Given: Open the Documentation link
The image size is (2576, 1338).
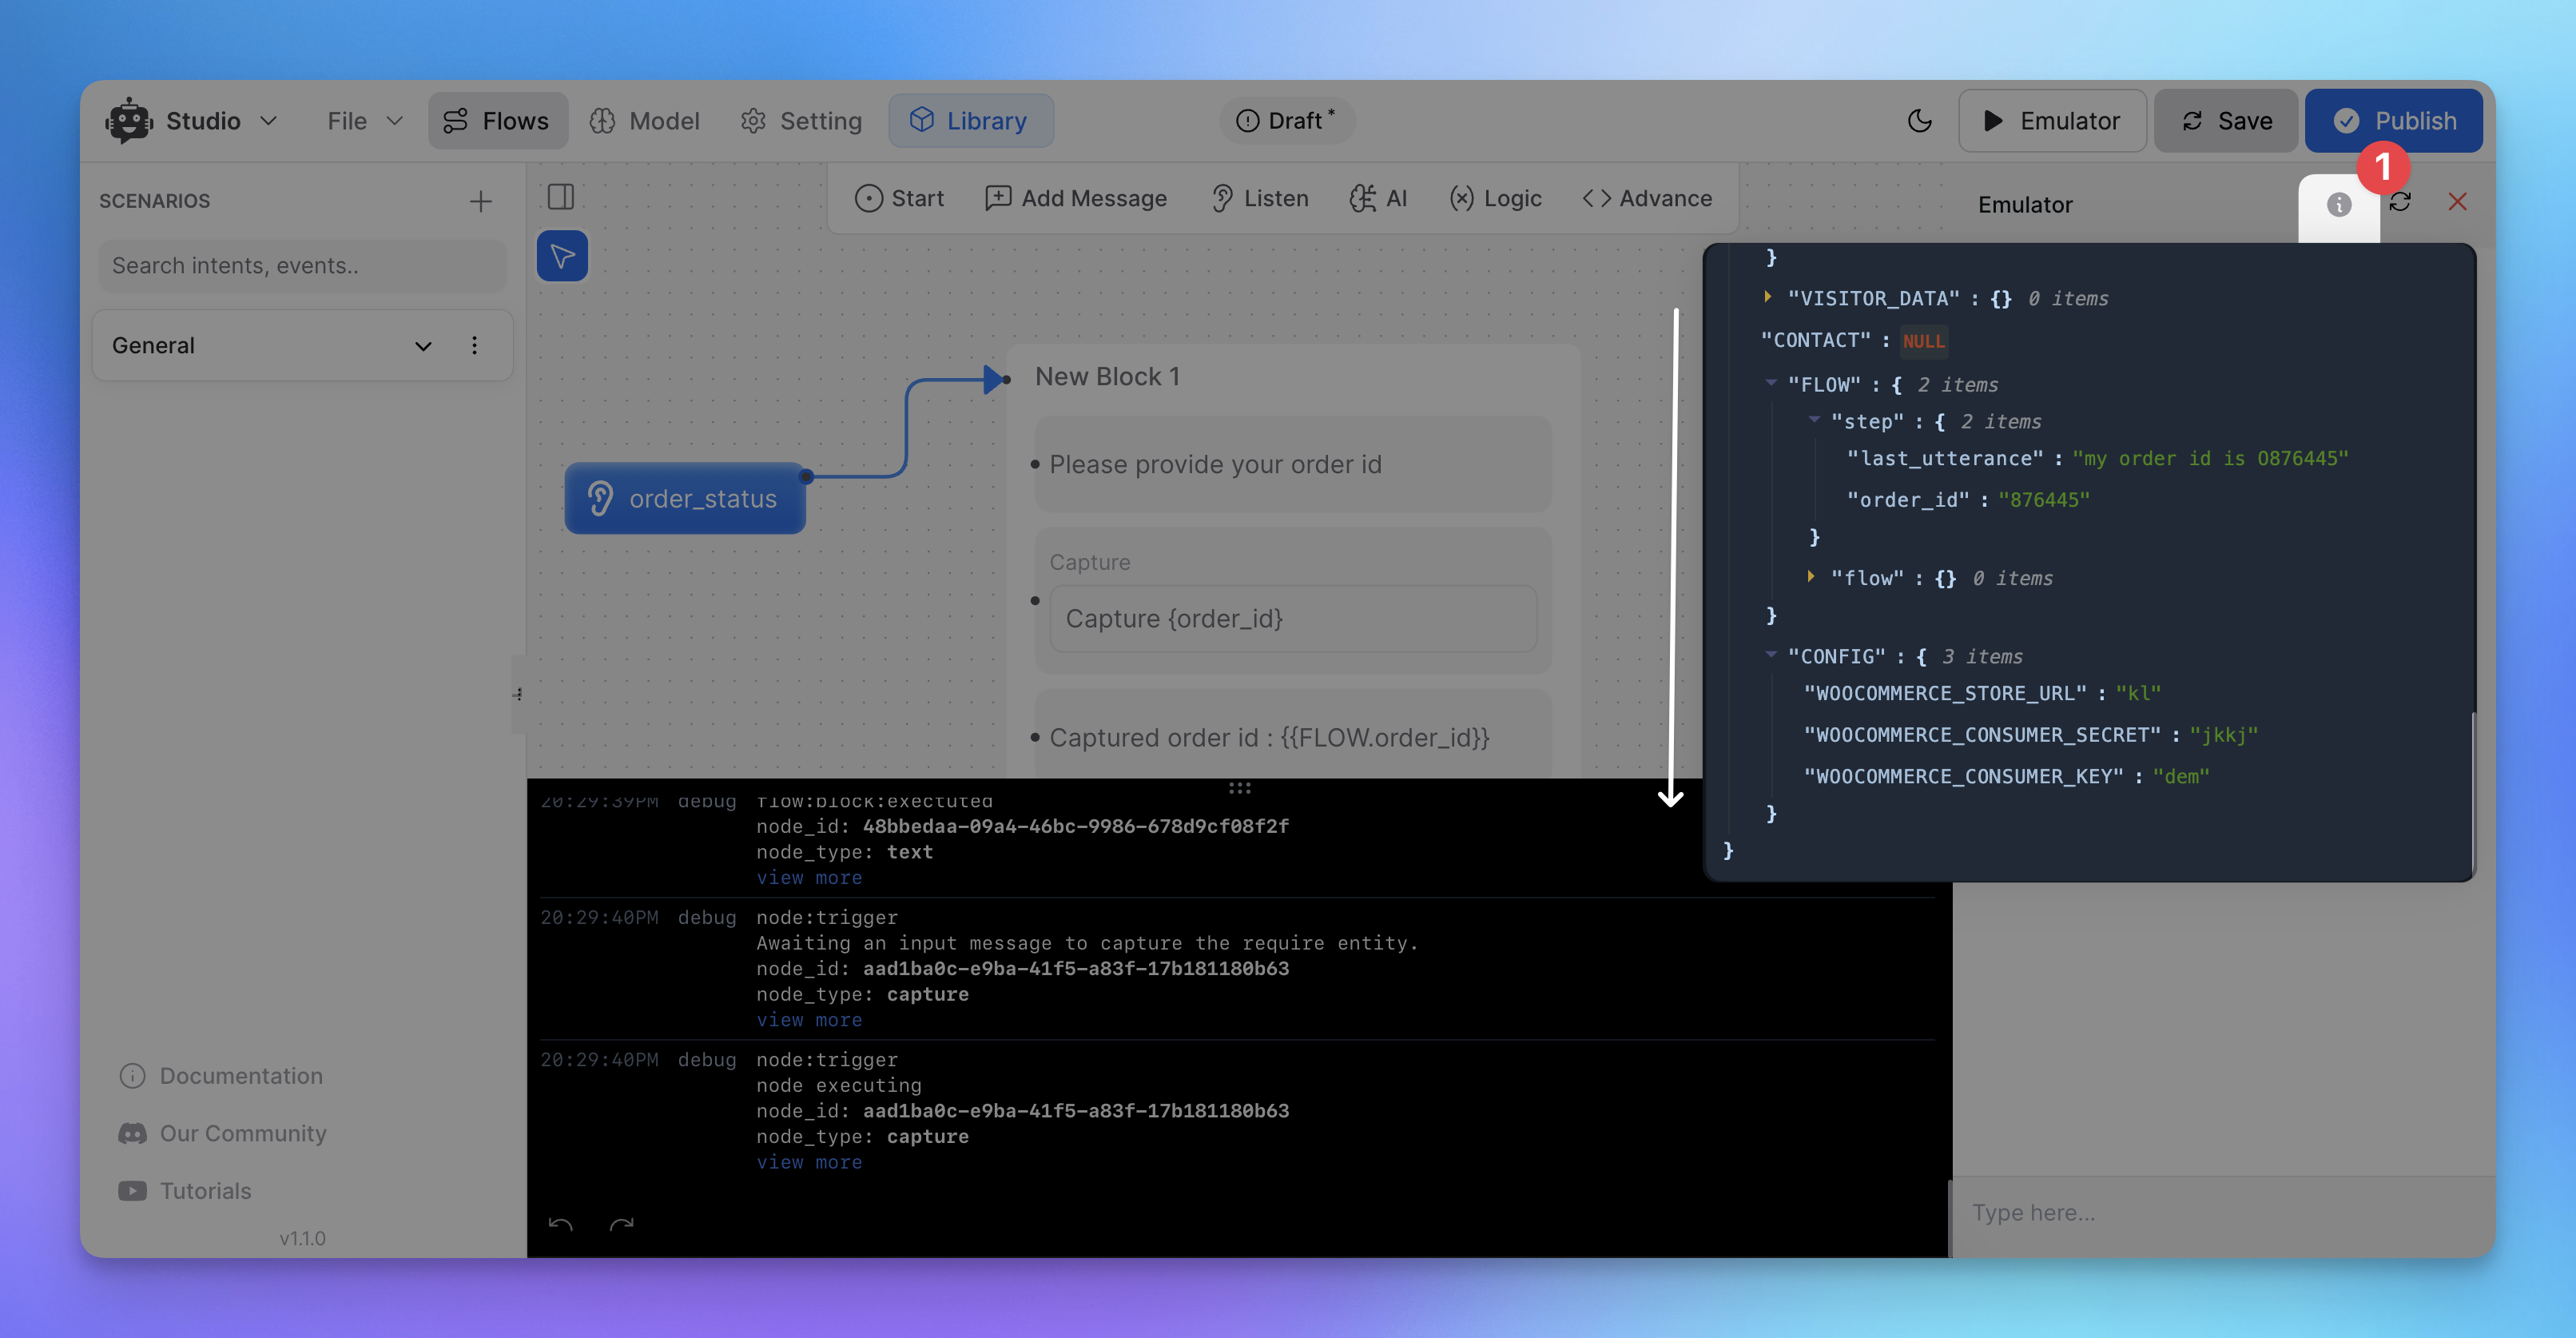Looking at the screenshot, I should click(221, 1076).
